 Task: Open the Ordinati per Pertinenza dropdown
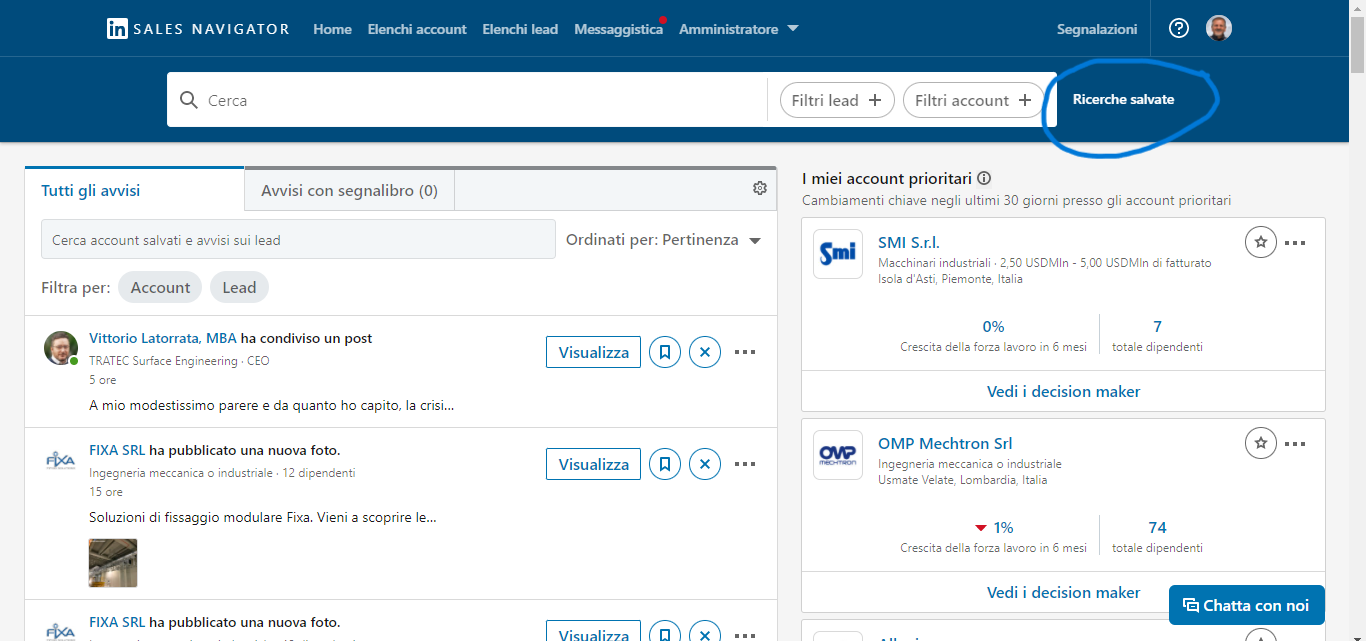coord(663,240)
